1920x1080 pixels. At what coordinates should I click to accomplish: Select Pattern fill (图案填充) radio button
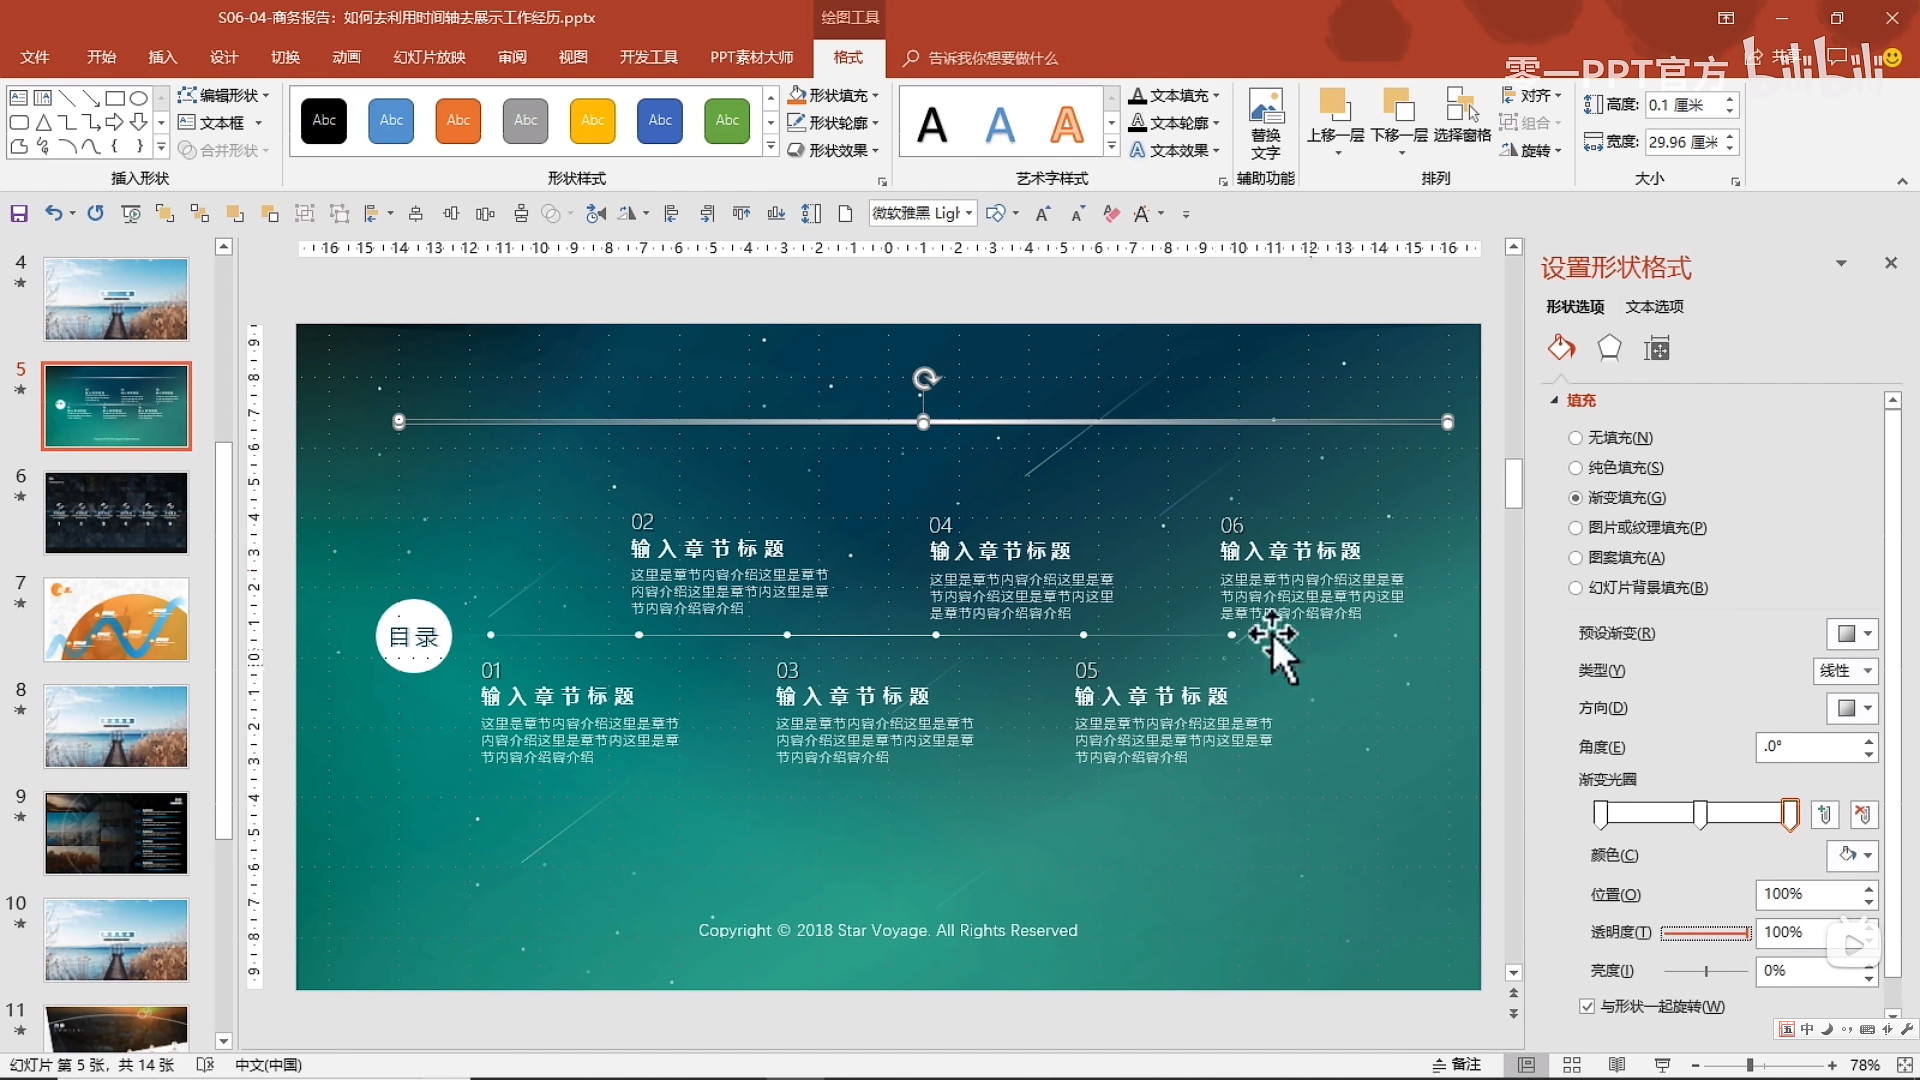(x=1576, y=558)
